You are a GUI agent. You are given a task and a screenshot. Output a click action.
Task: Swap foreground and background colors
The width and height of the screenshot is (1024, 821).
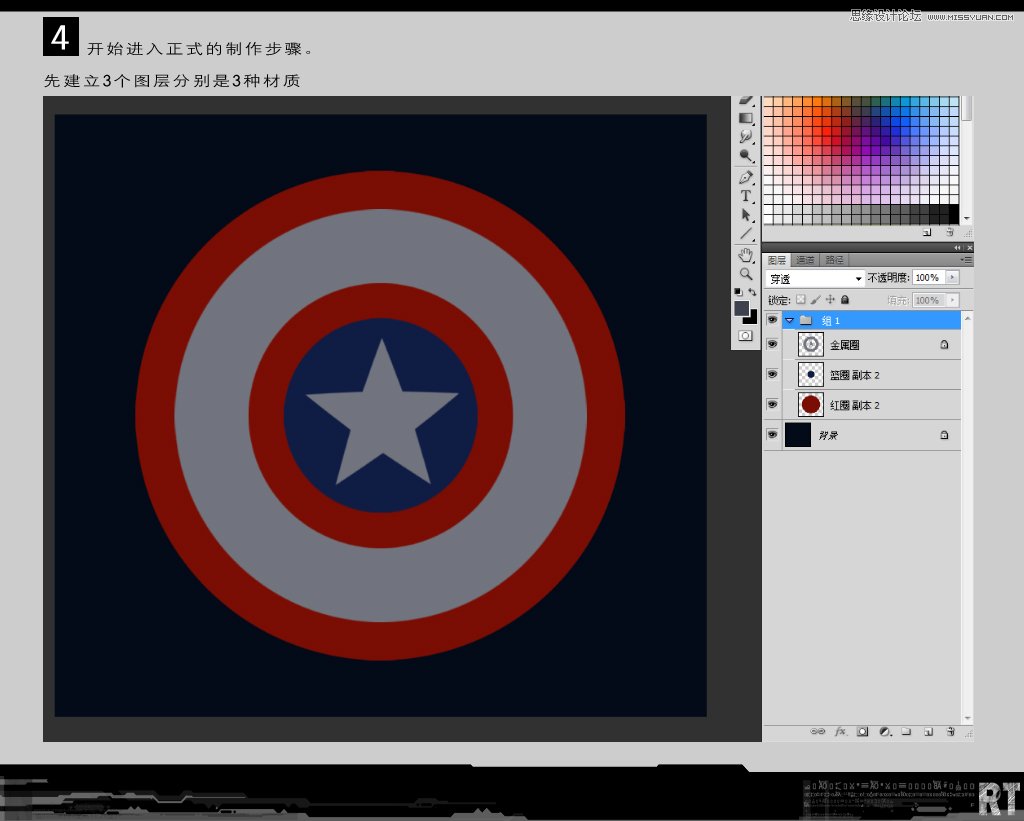pos(752,292)
